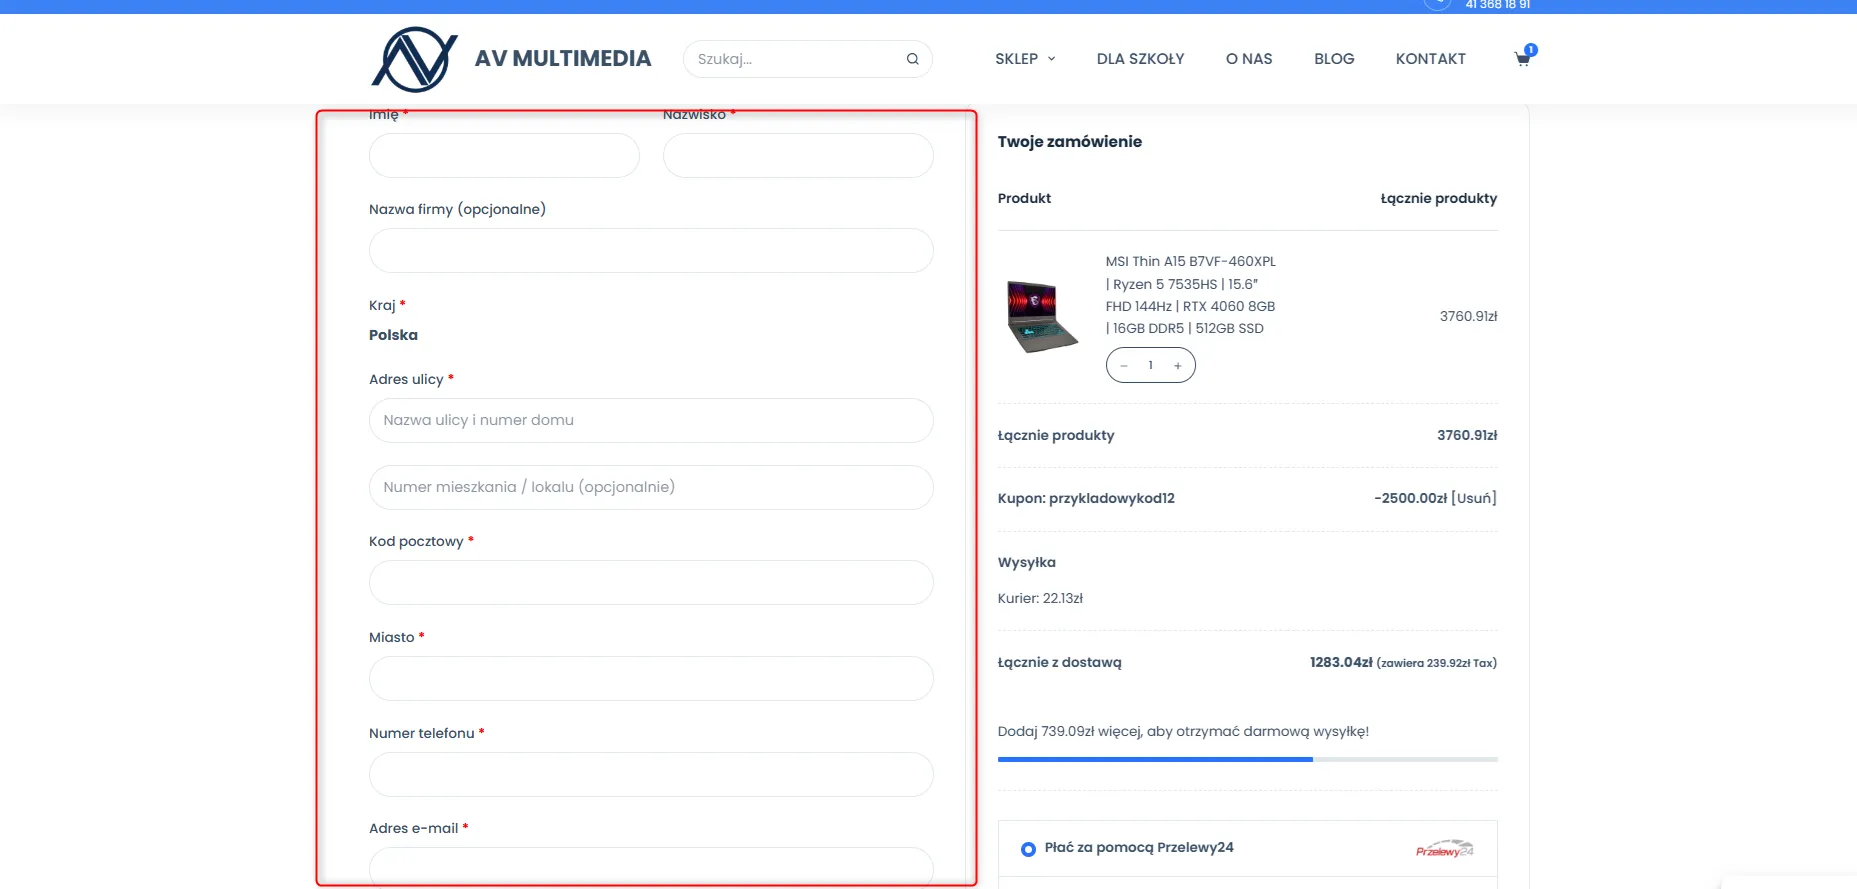Focus the Numer mieszkania / lokalu field
This screenshot has width=1857, height=889.
click(x=651, y=488)
